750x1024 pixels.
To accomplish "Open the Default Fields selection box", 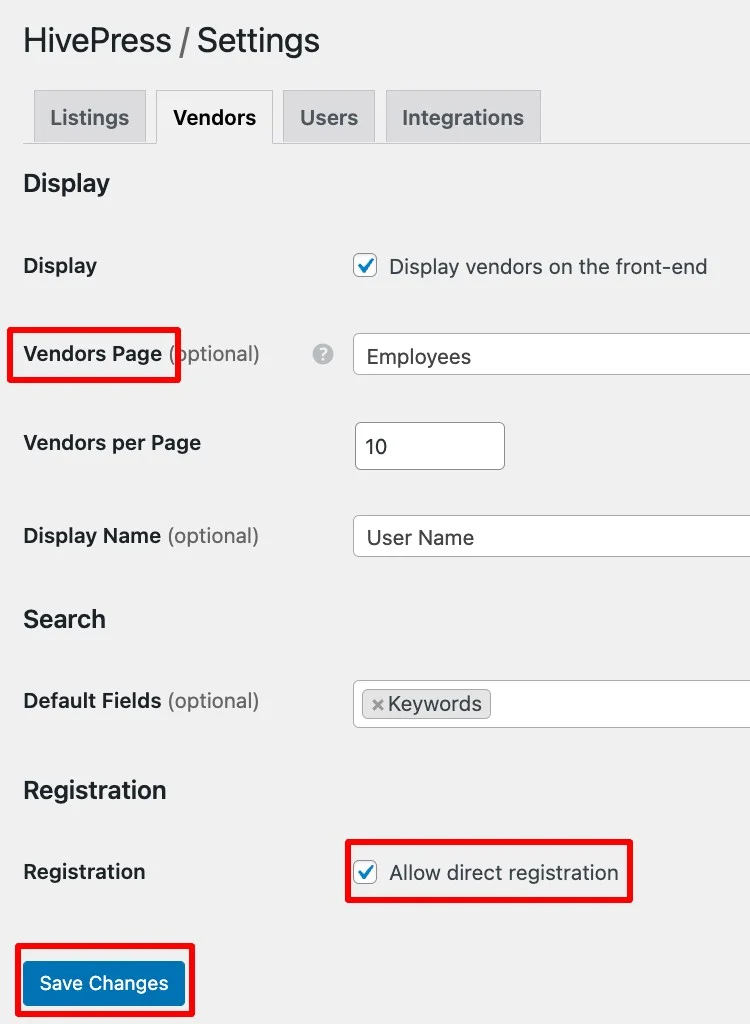I will (600, 704).
